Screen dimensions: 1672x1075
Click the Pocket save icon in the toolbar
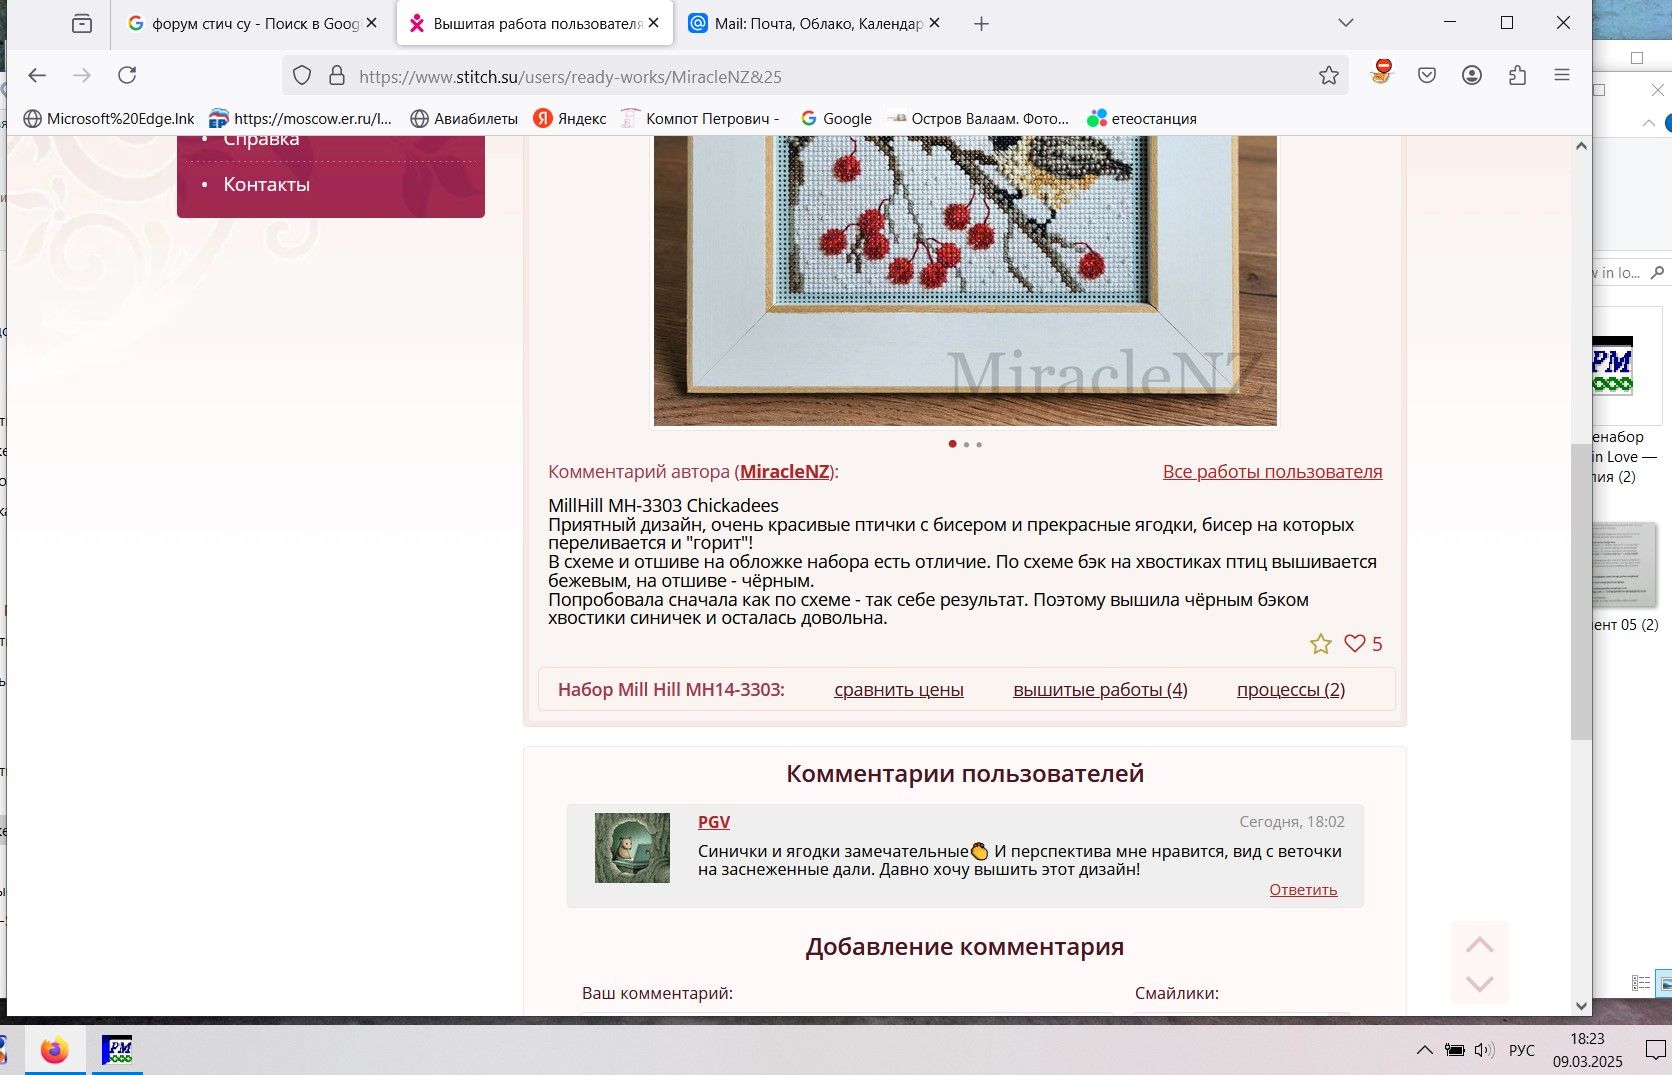pos(1426,75)
